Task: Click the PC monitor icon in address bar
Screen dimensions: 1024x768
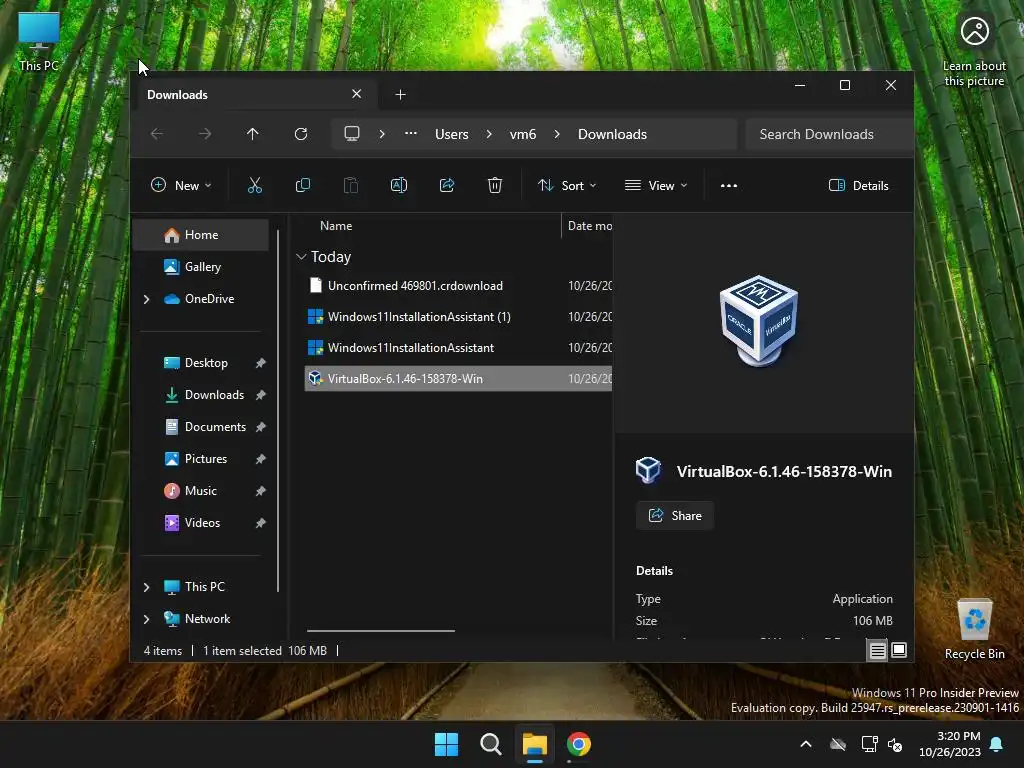Action: pos(352,134)
